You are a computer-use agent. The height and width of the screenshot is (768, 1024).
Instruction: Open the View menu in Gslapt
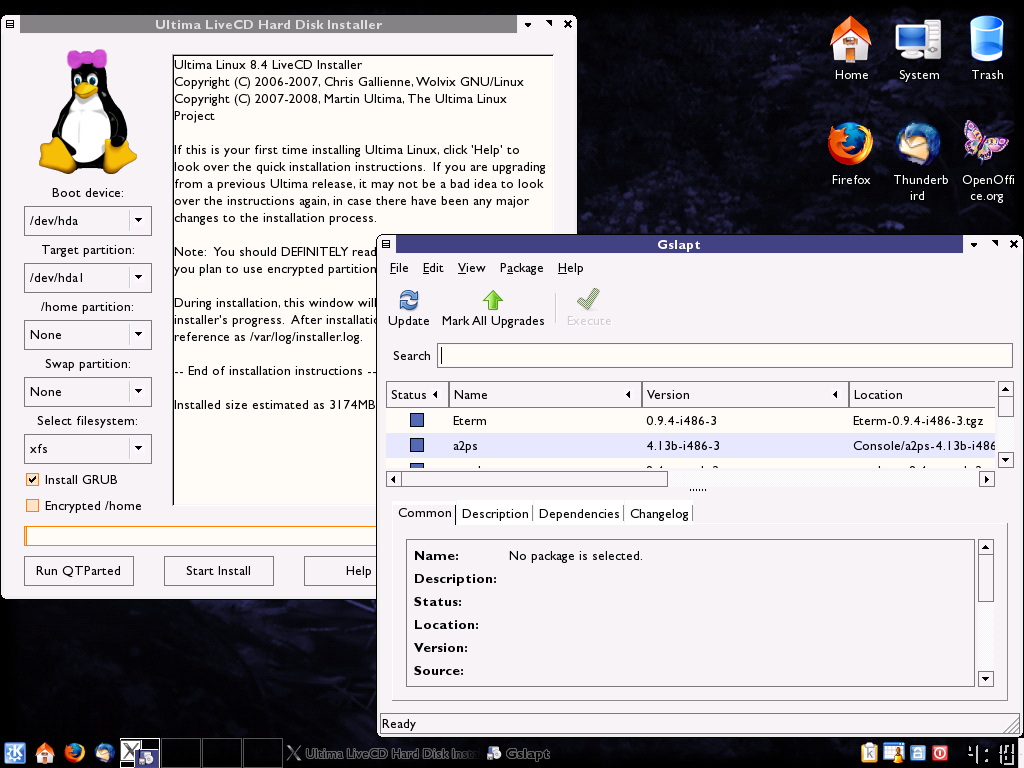coord(472,268)
